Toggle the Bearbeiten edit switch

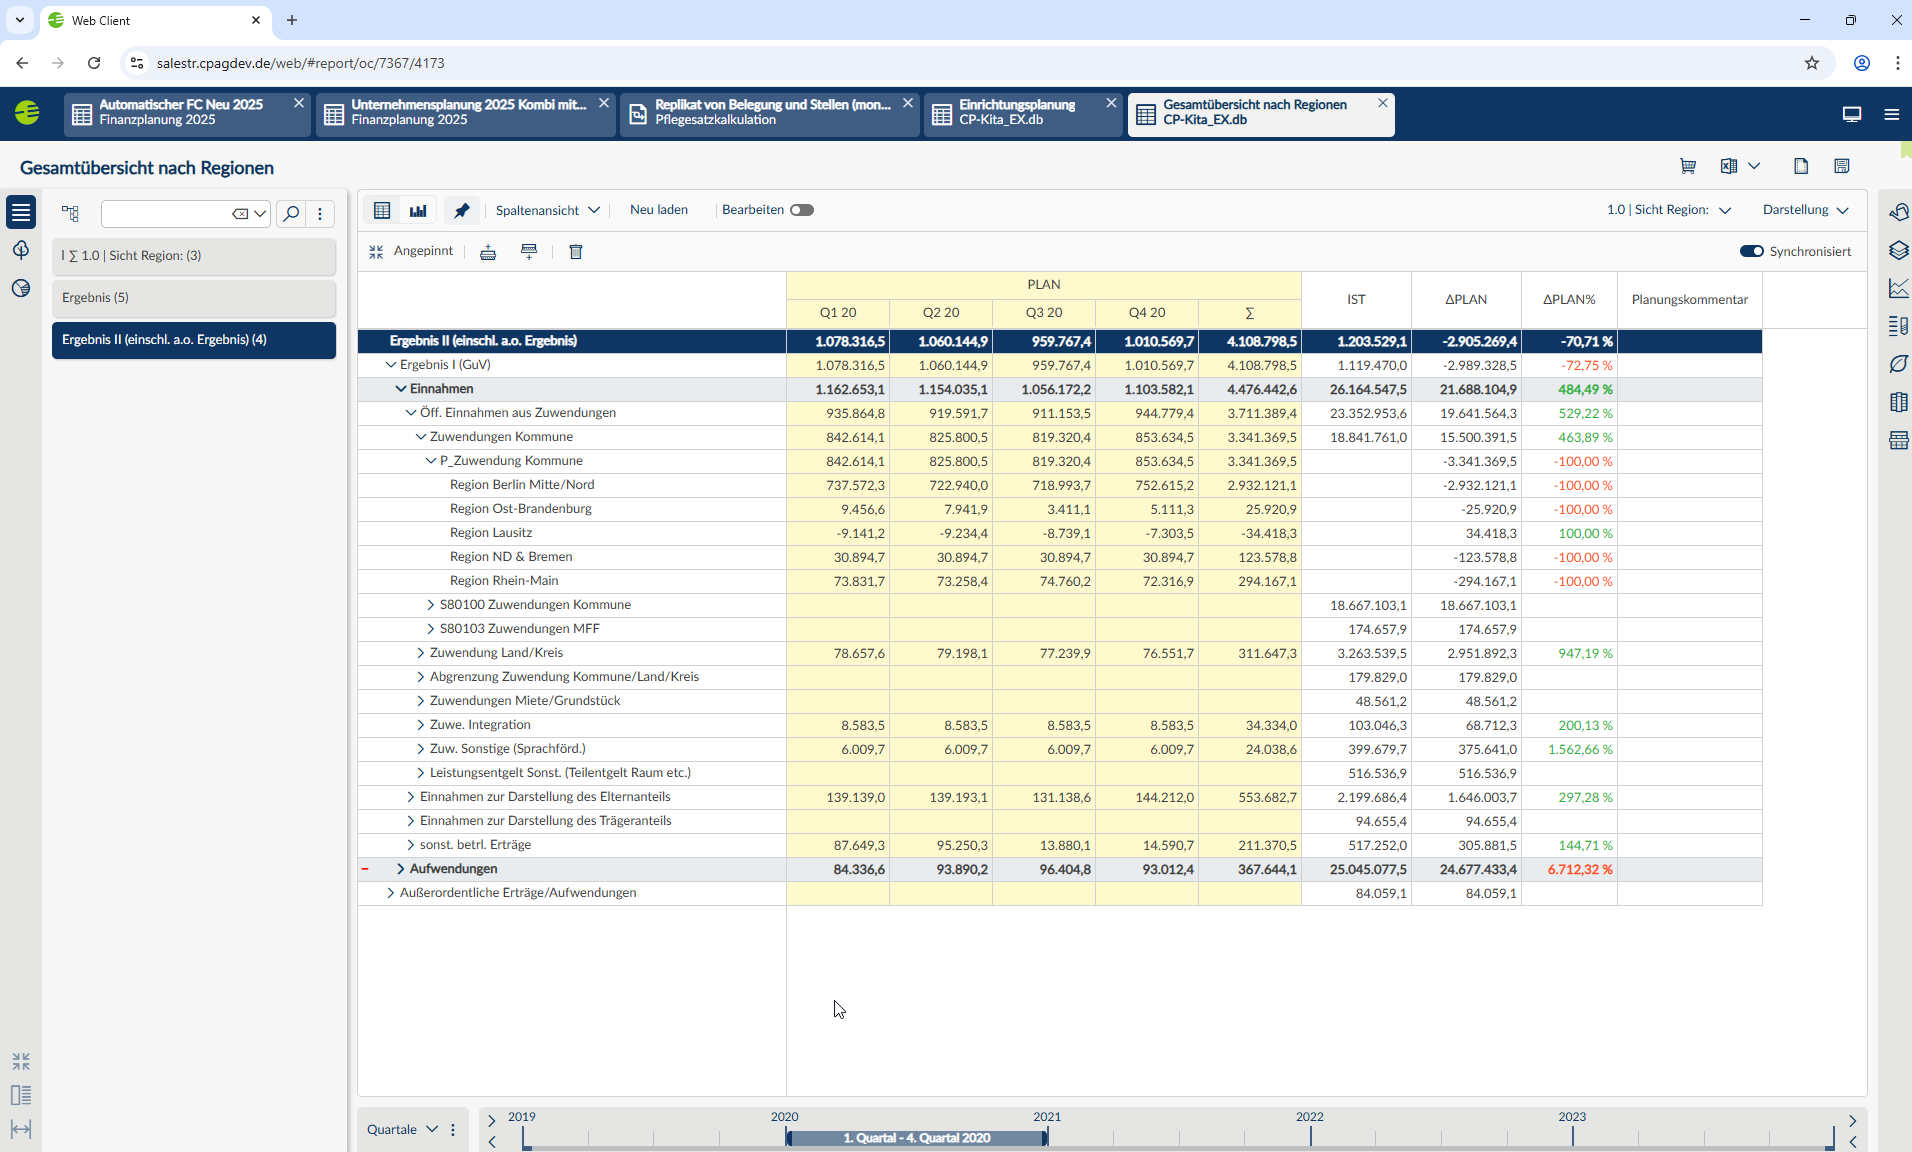pos(801,210)
